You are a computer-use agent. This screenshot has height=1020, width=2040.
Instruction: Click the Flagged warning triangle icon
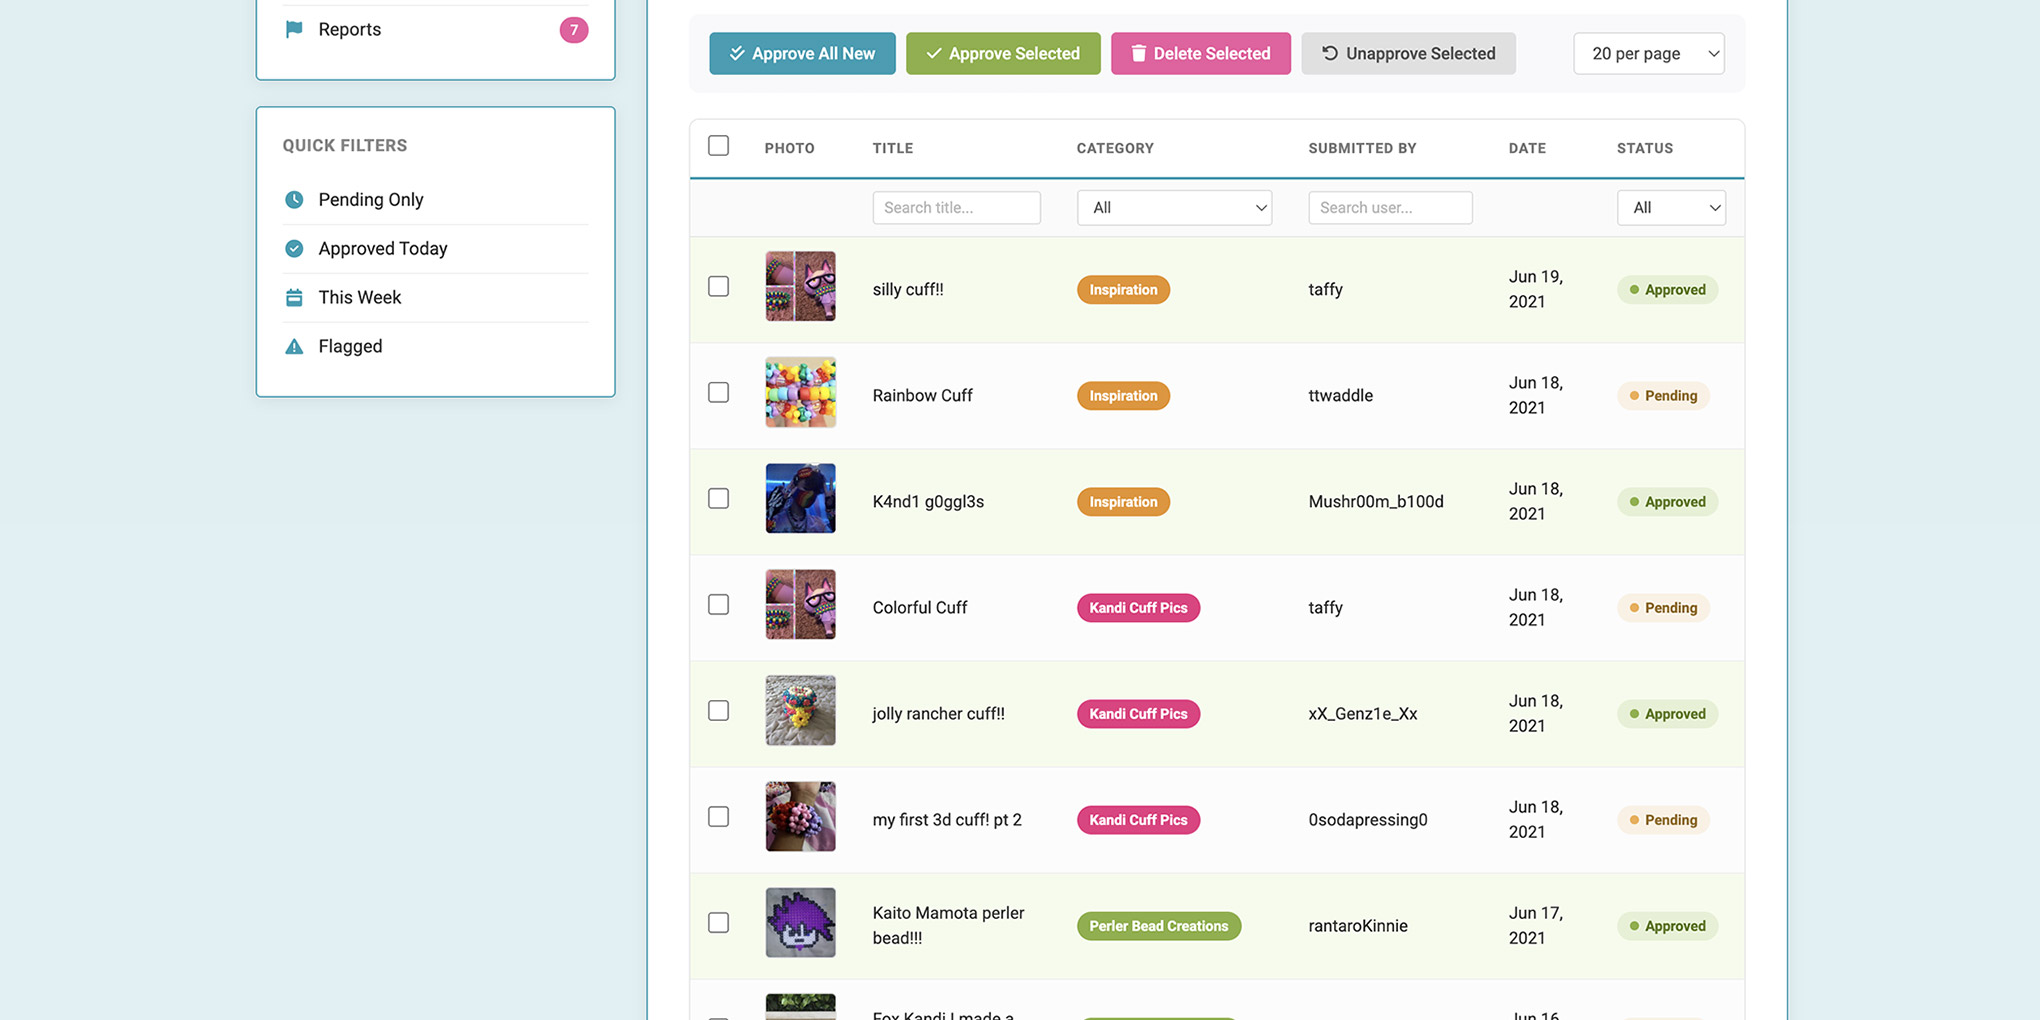point(294,346)
